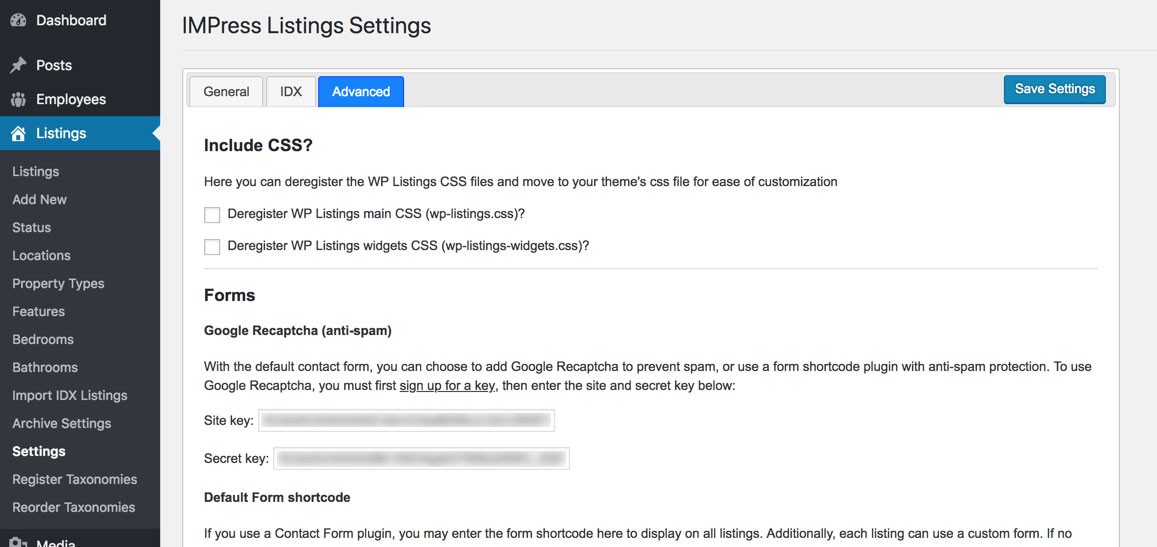The height and width of the screenshot is (547, 1157).
Task: Click the Listings house icon
Action: coord(18,134)
